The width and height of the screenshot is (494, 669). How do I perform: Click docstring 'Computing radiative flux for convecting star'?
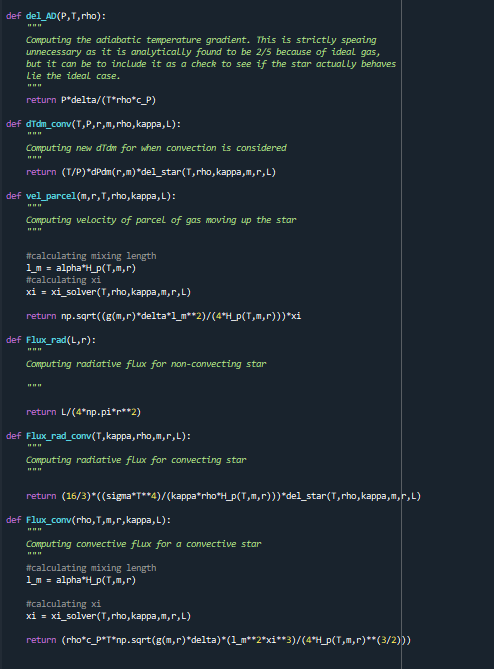136,460
